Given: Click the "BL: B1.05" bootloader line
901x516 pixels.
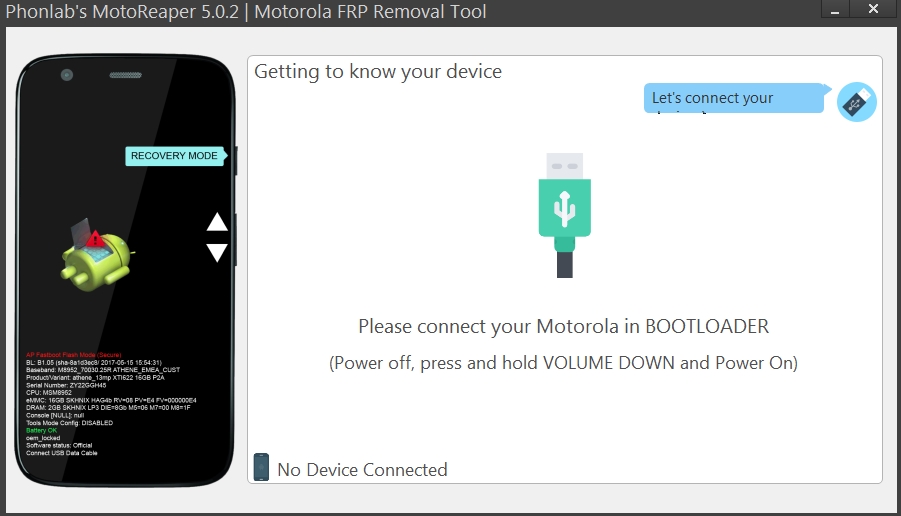Looking at the screenshot, I should pos(94,363).
